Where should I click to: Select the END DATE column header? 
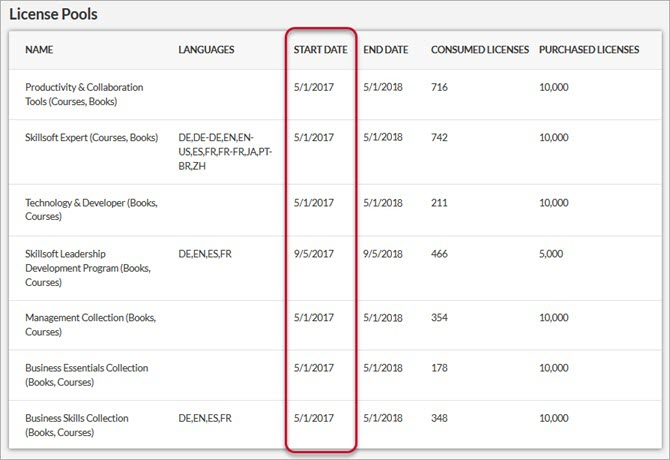386,49
